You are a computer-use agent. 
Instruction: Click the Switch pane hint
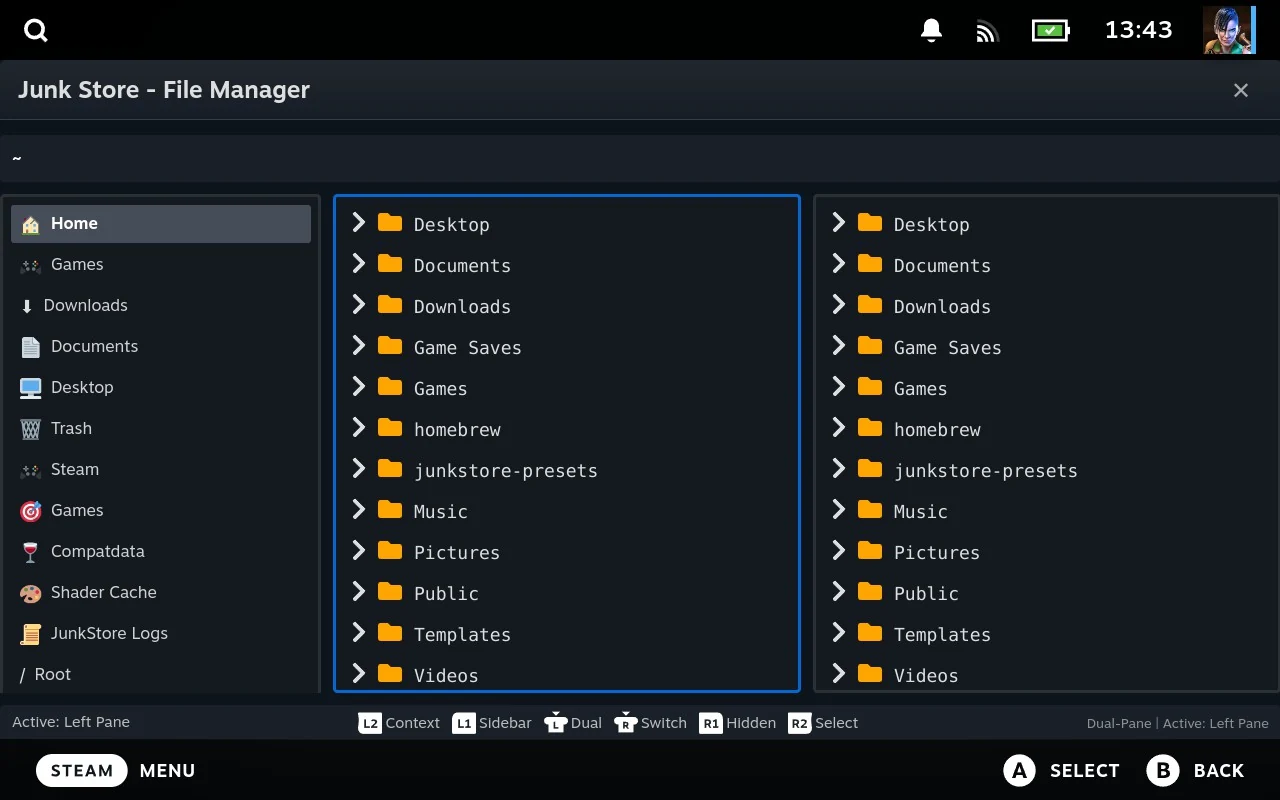tap(650, 723)
